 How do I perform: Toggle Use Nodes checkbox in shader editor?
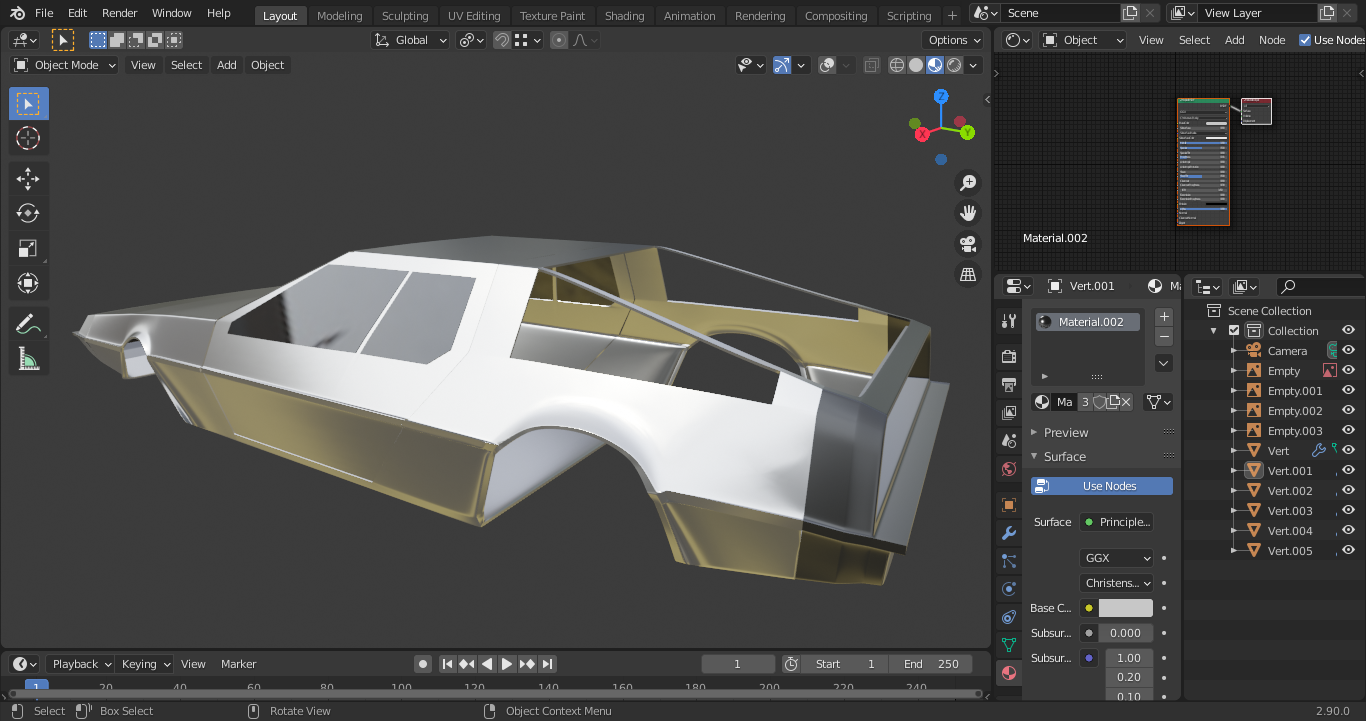tap(1305, 40)
